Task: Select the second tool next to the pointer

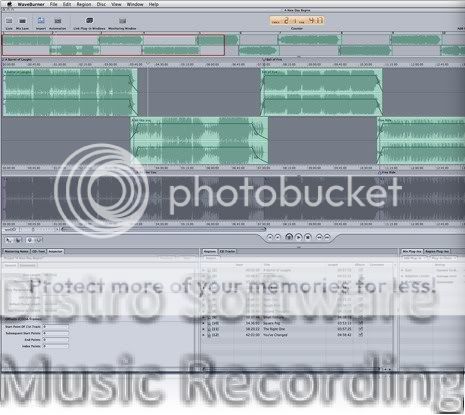Action: (19, 240)
